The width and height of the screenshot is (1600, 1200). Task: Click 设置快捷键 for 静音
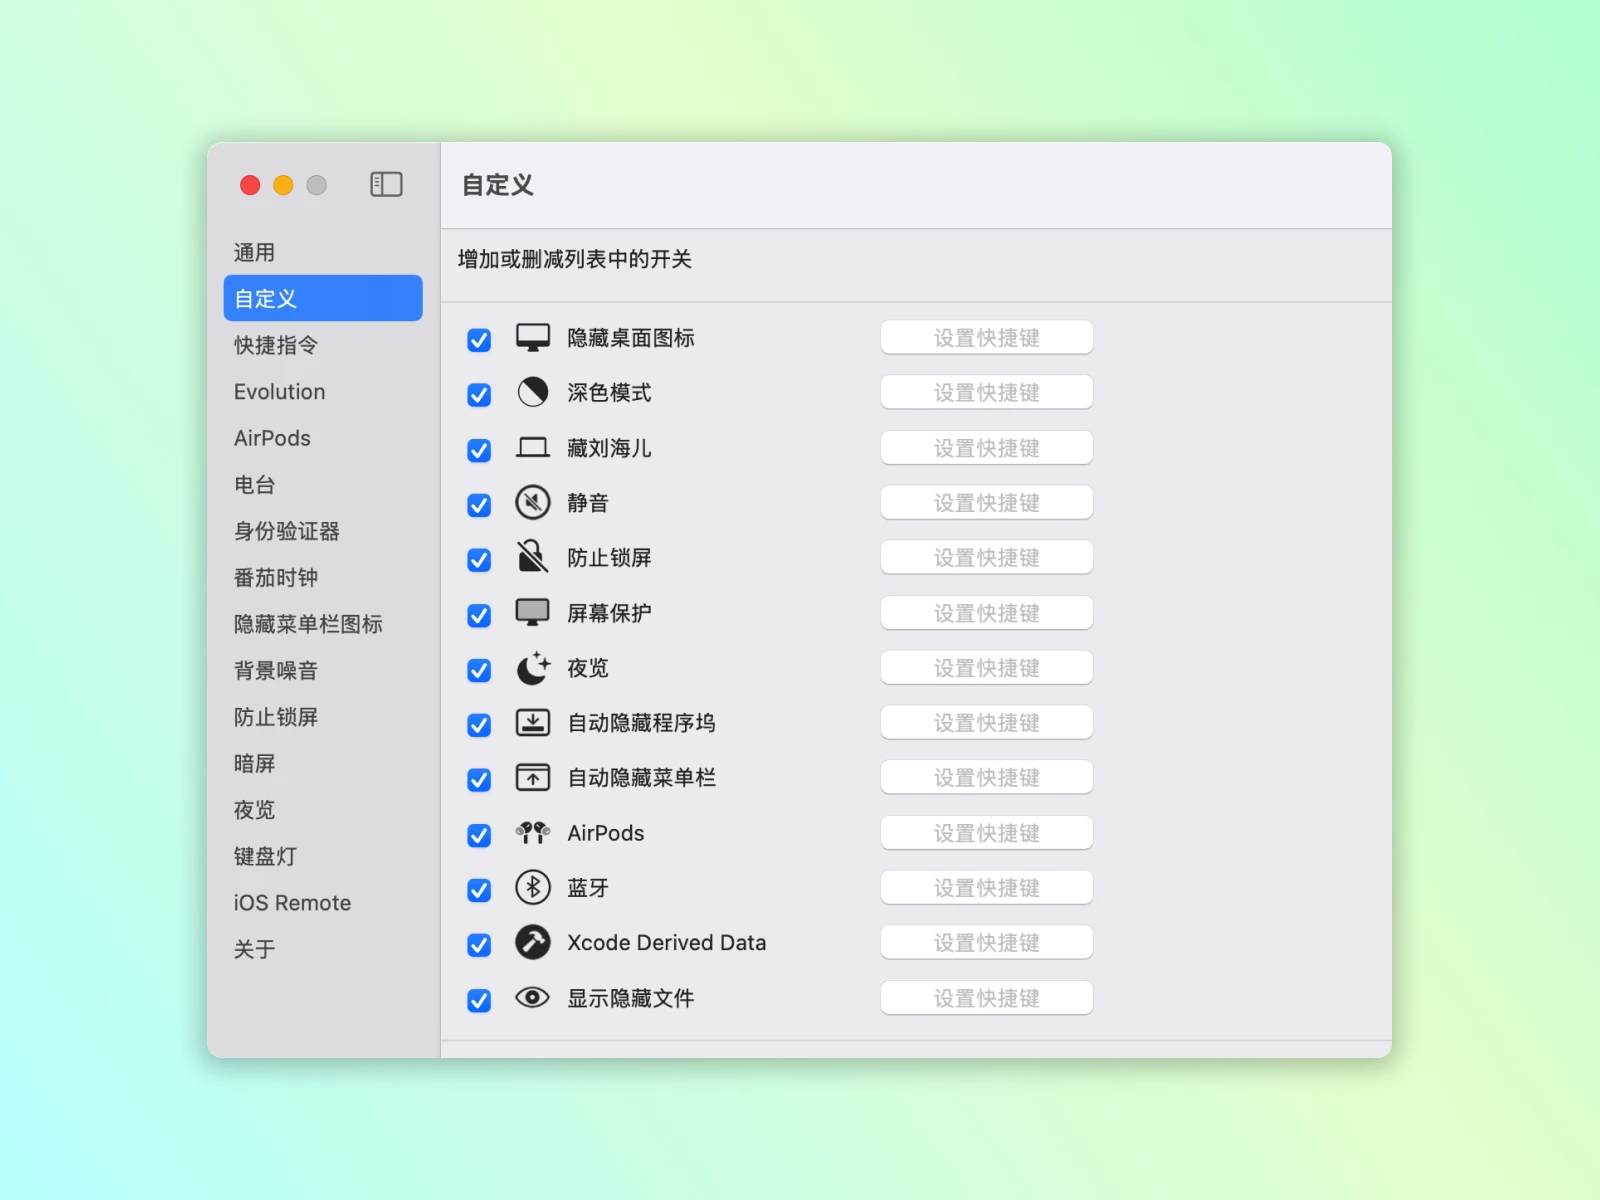(986, 503)
